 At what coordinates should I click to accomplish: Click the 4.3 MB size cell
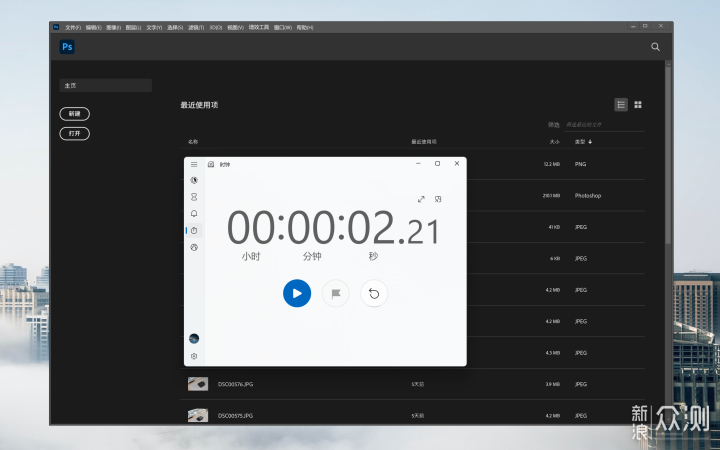552,353
